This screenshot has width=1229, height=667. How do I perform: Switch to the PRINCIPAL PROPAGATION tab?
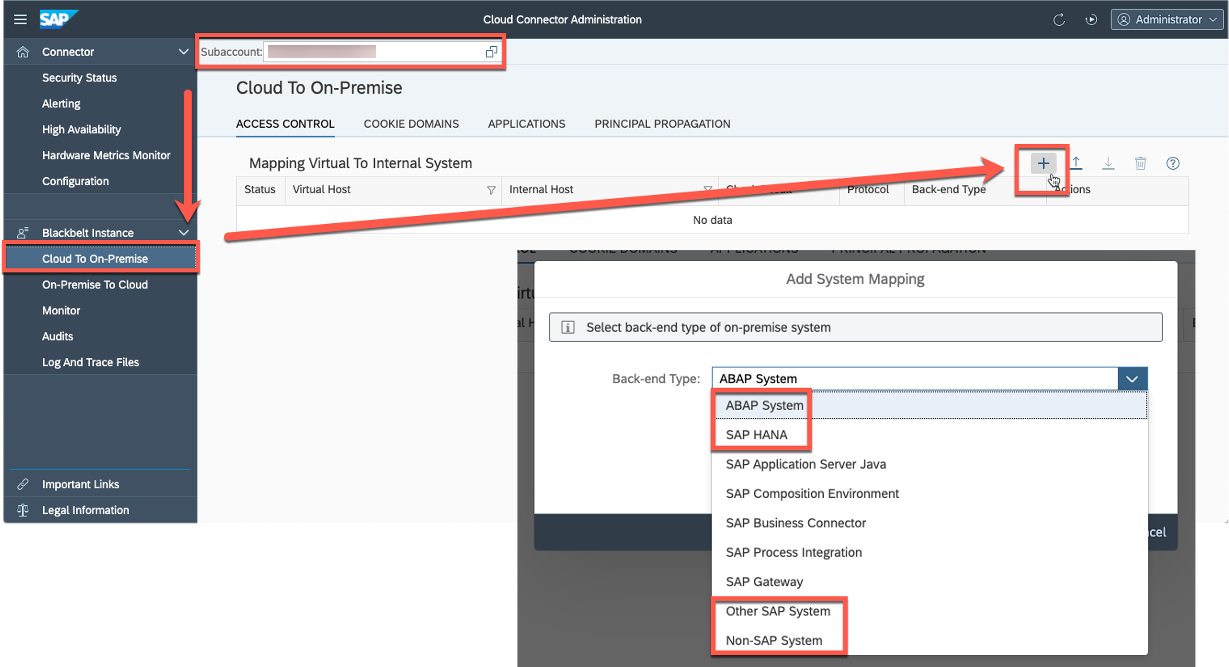(x=661, y=124)
